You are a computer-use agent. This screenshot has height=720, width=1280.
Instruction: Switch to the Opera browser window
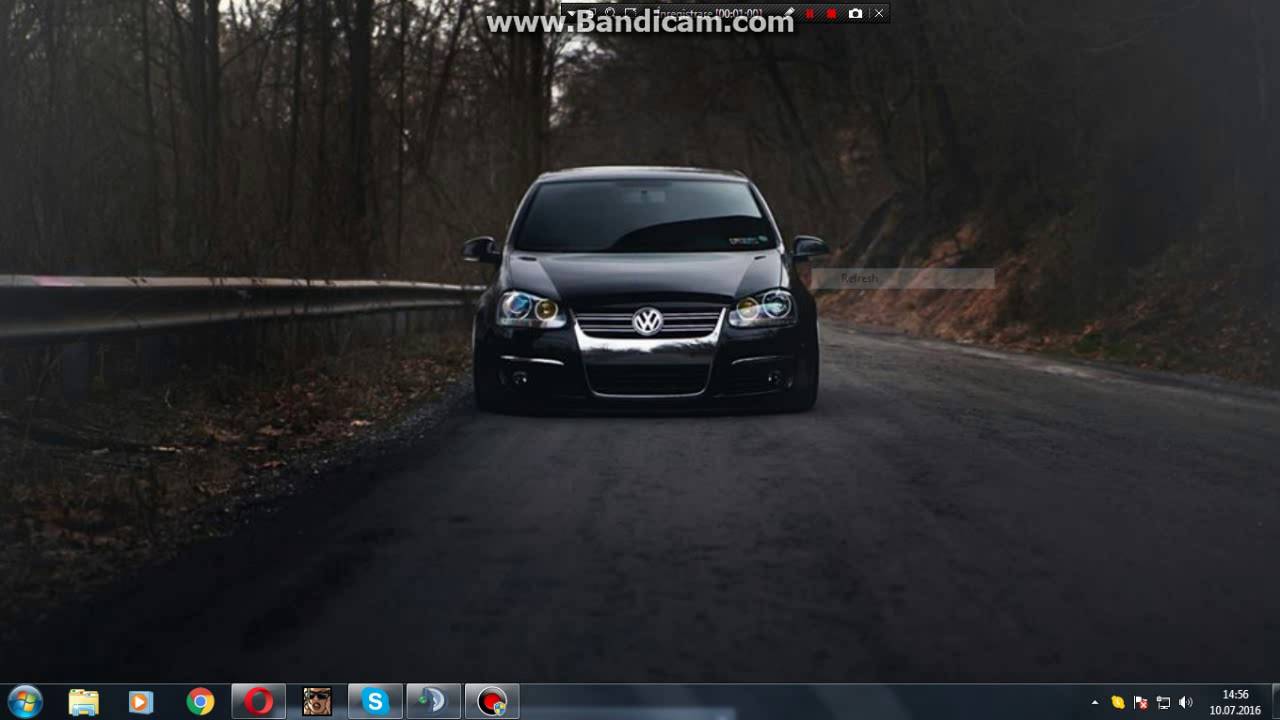click(258, 702)
